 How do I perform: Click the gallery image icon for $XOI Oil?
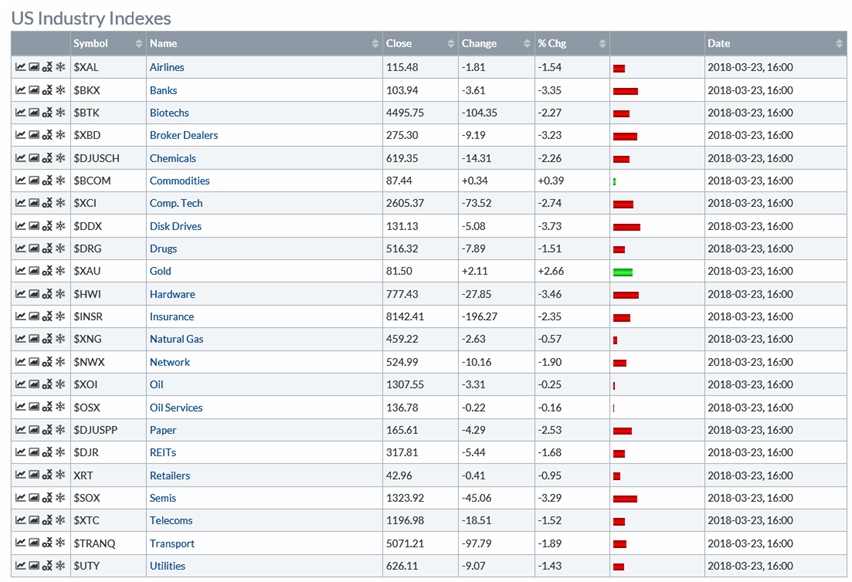34,385
